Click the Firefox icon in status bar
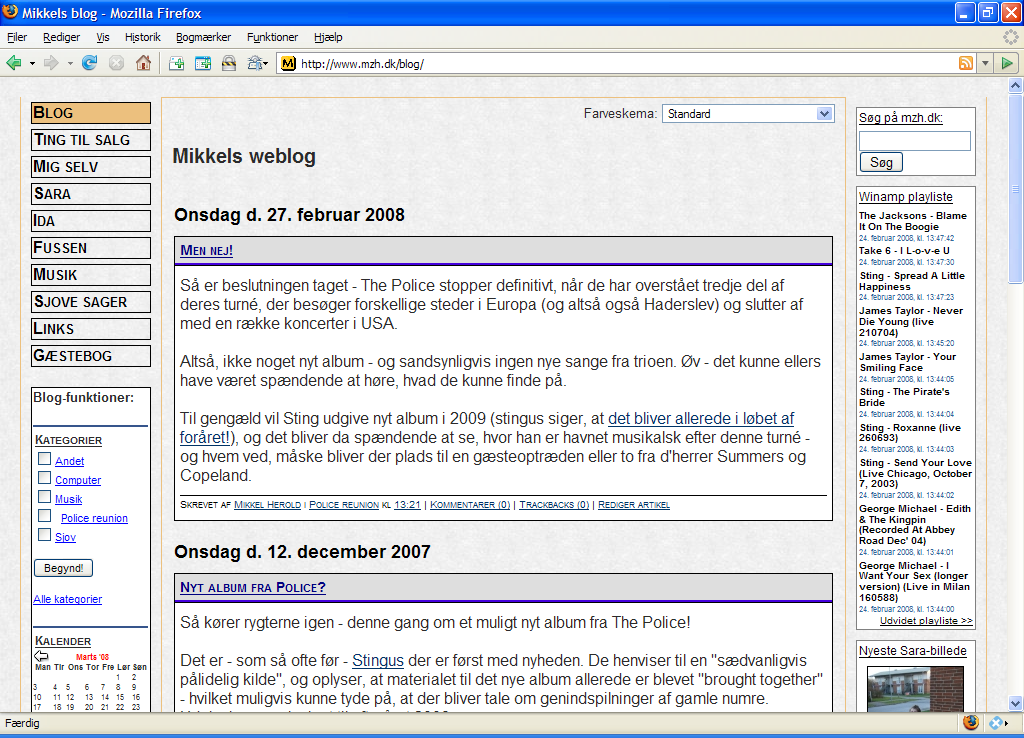The height and width of the screenshot is (738, 1024). click(971, 722)
